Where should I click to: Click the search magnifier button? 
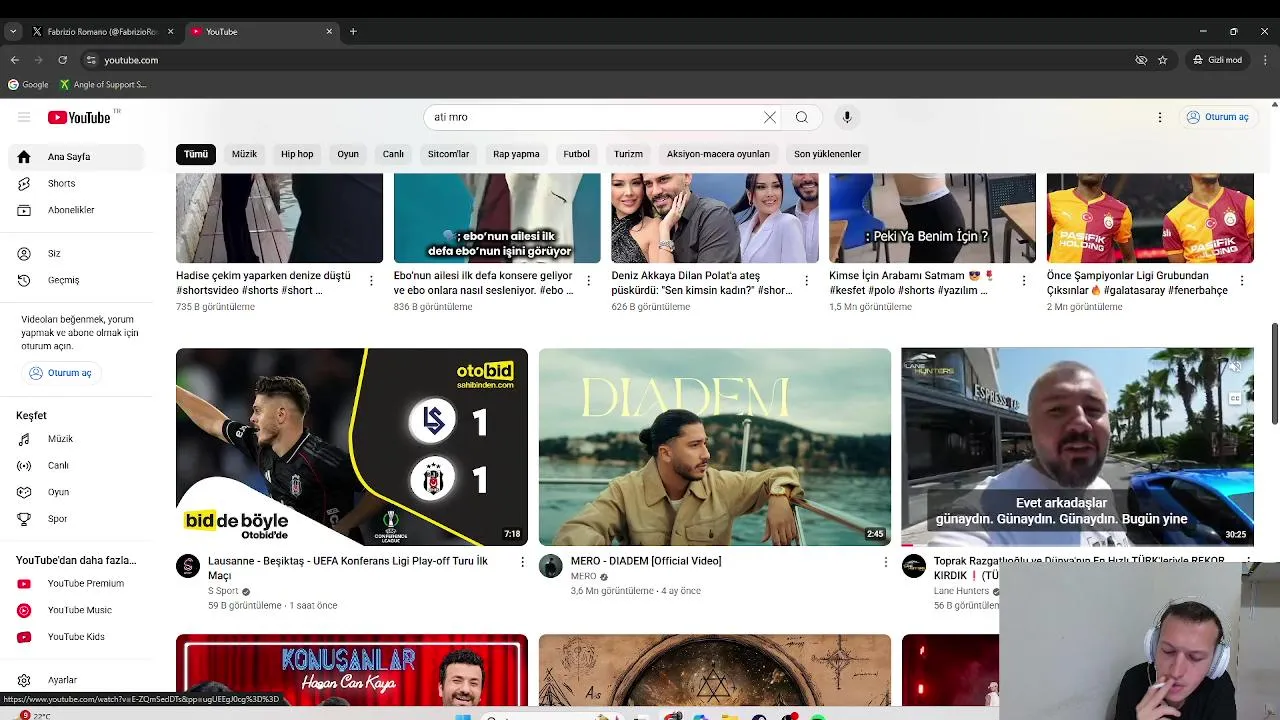[802, 117]
